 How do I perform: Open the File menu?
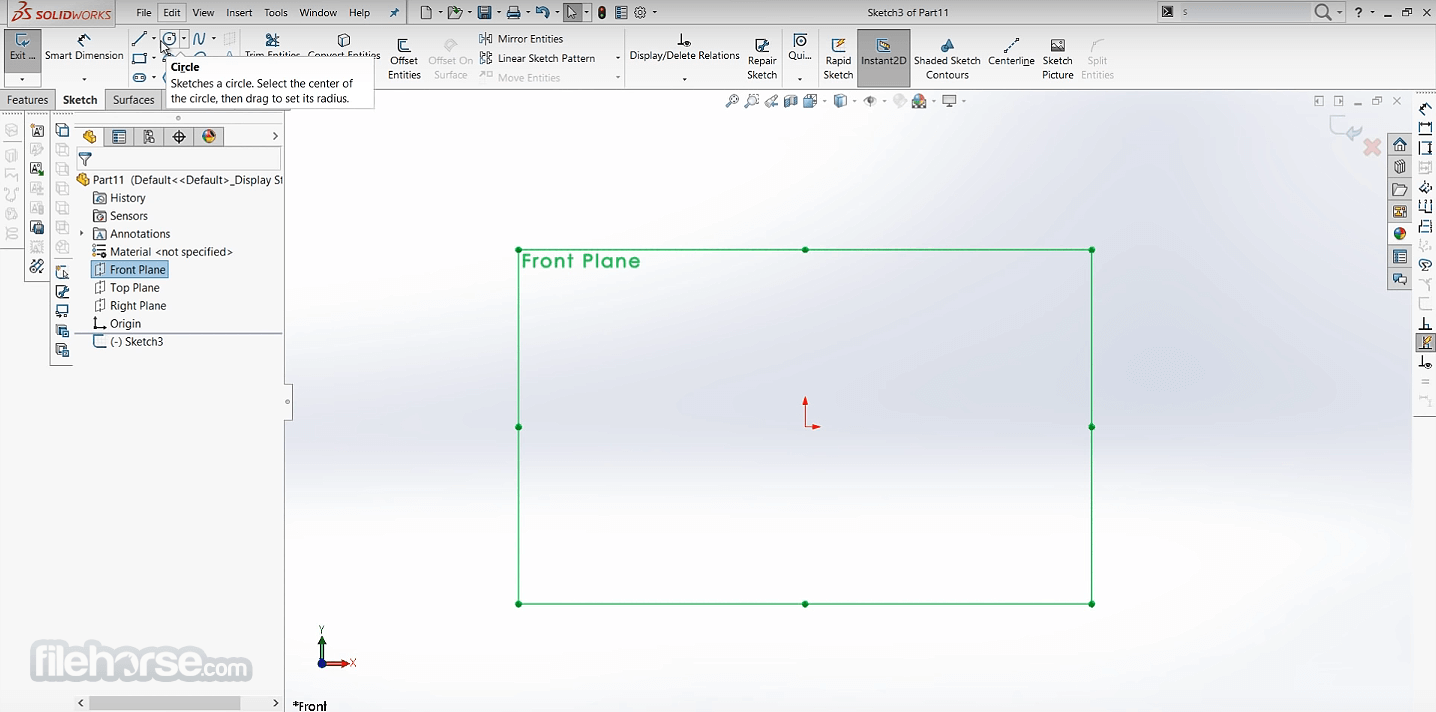pos(144,13)
